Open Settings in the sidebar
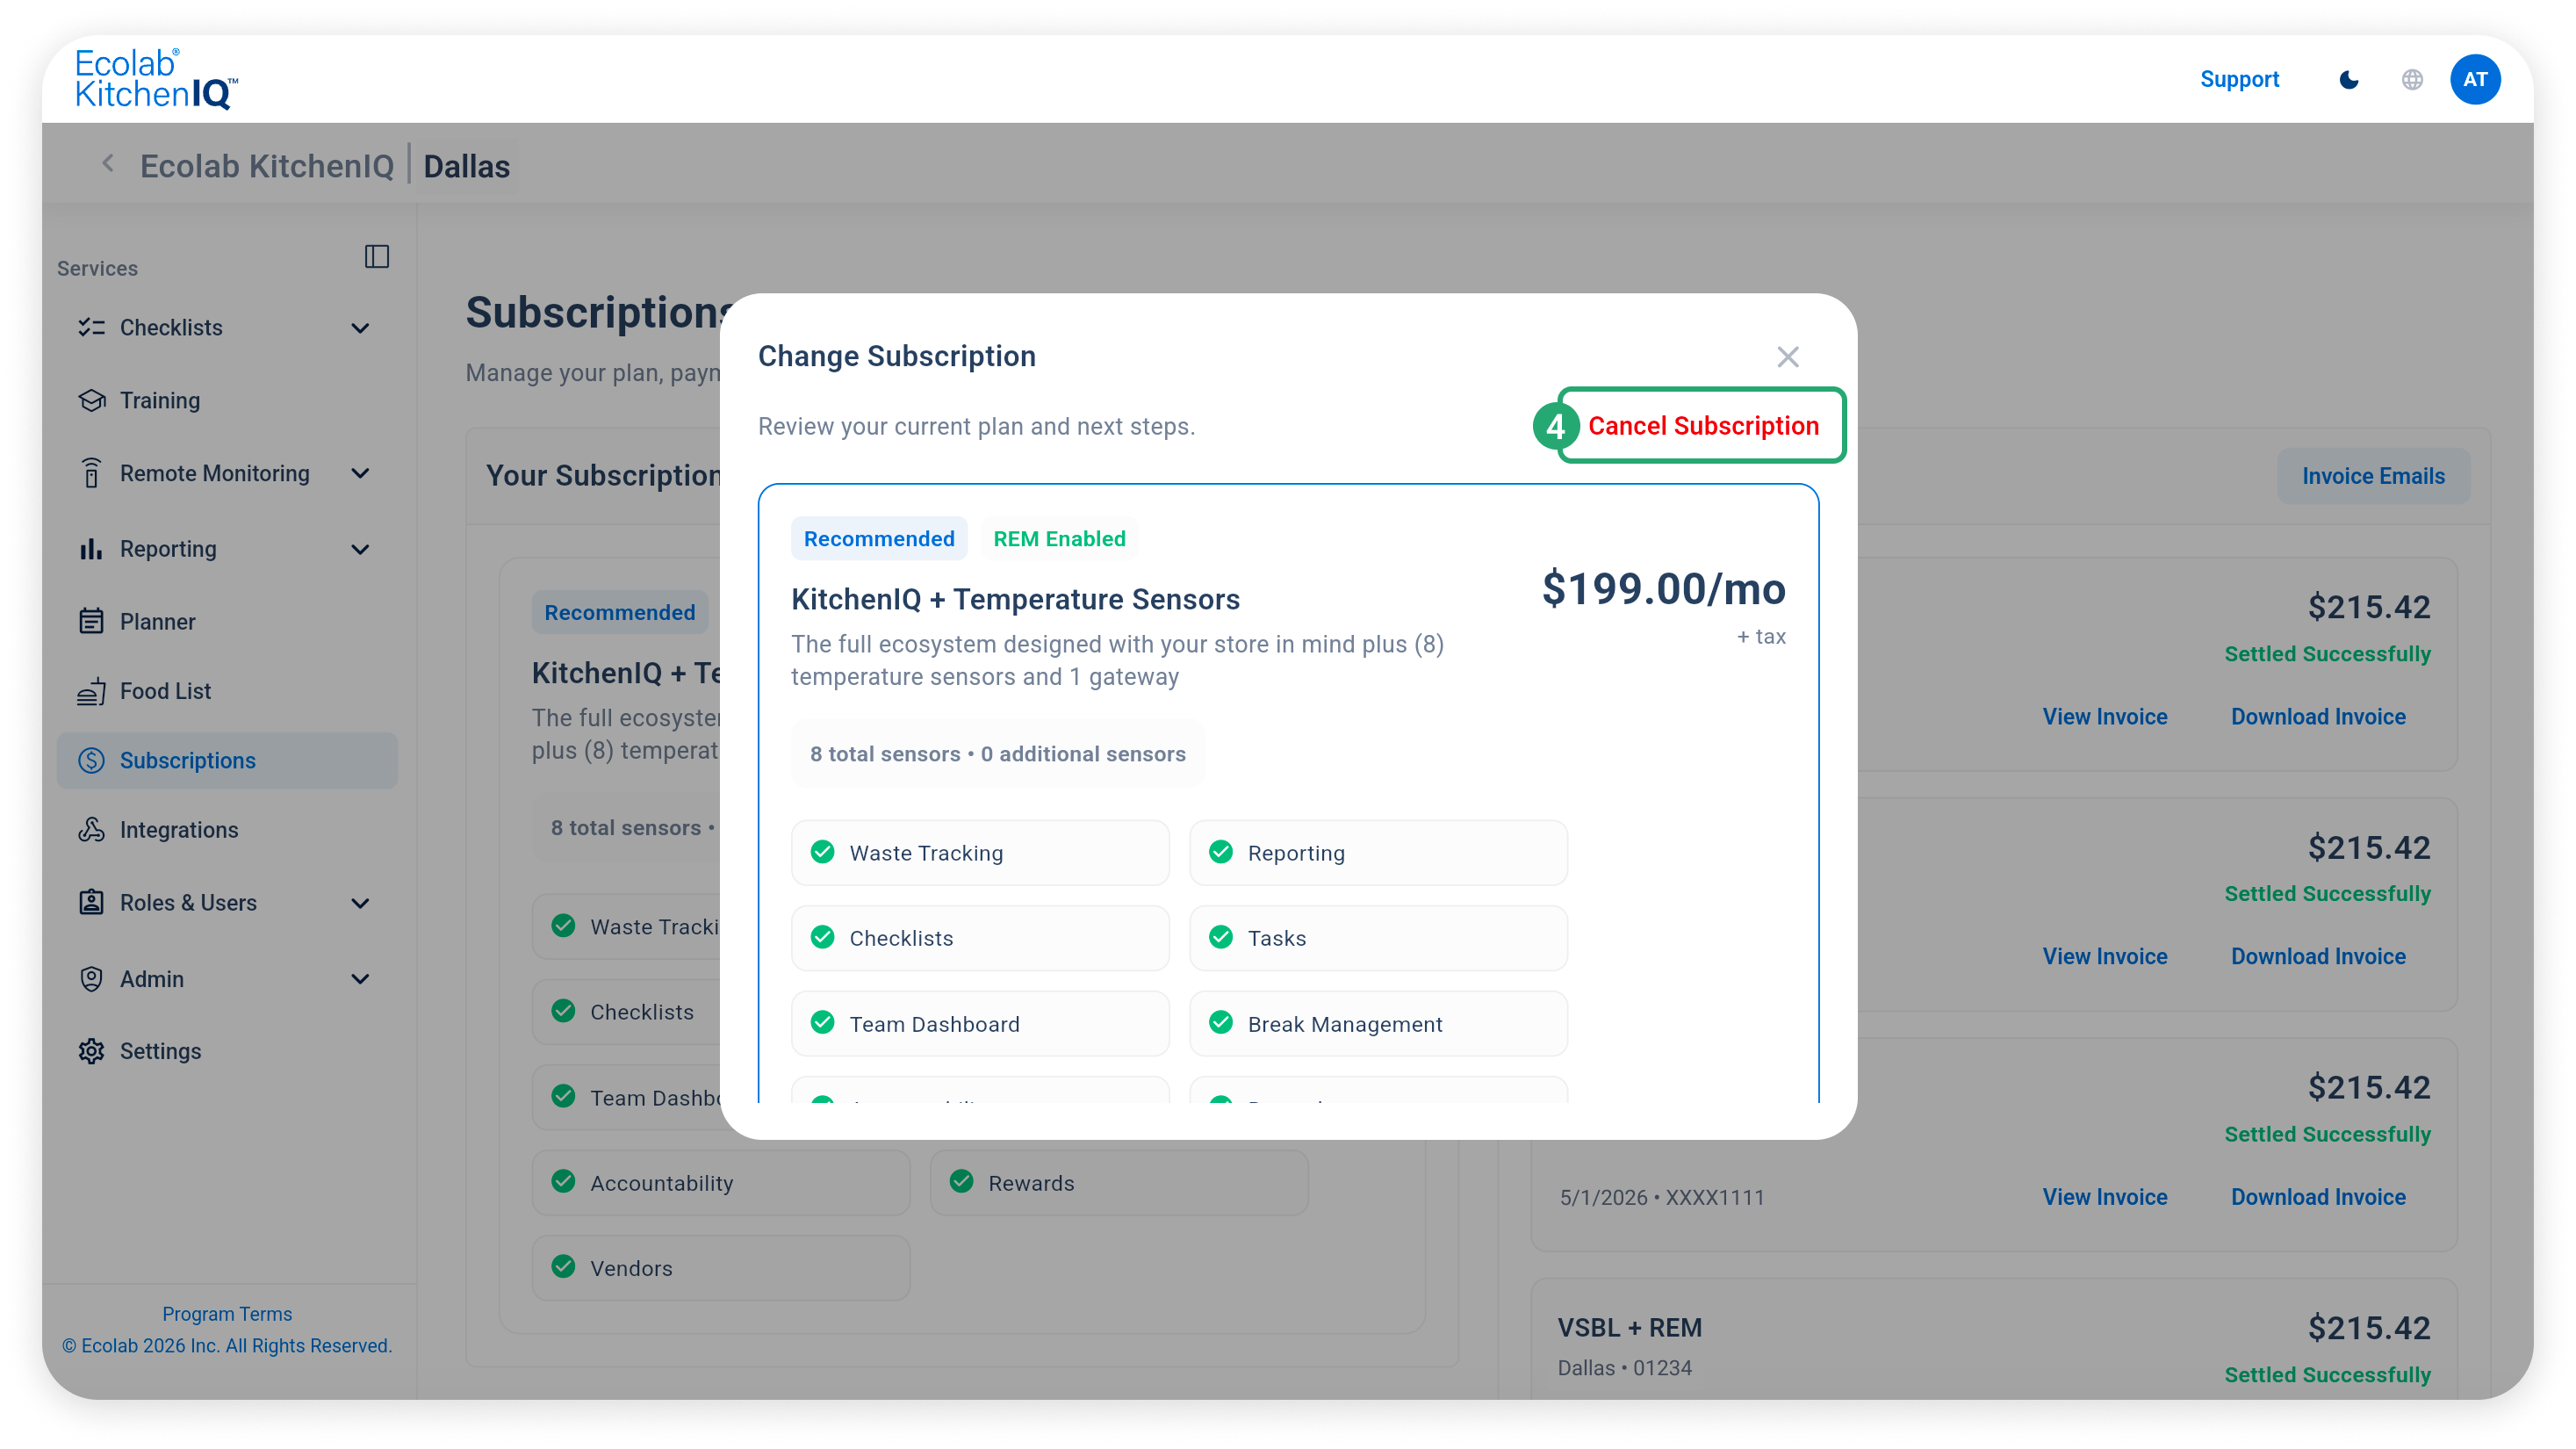Image resolution: width=2576 pixels, height=1449 pixels. coord(227,1051)
